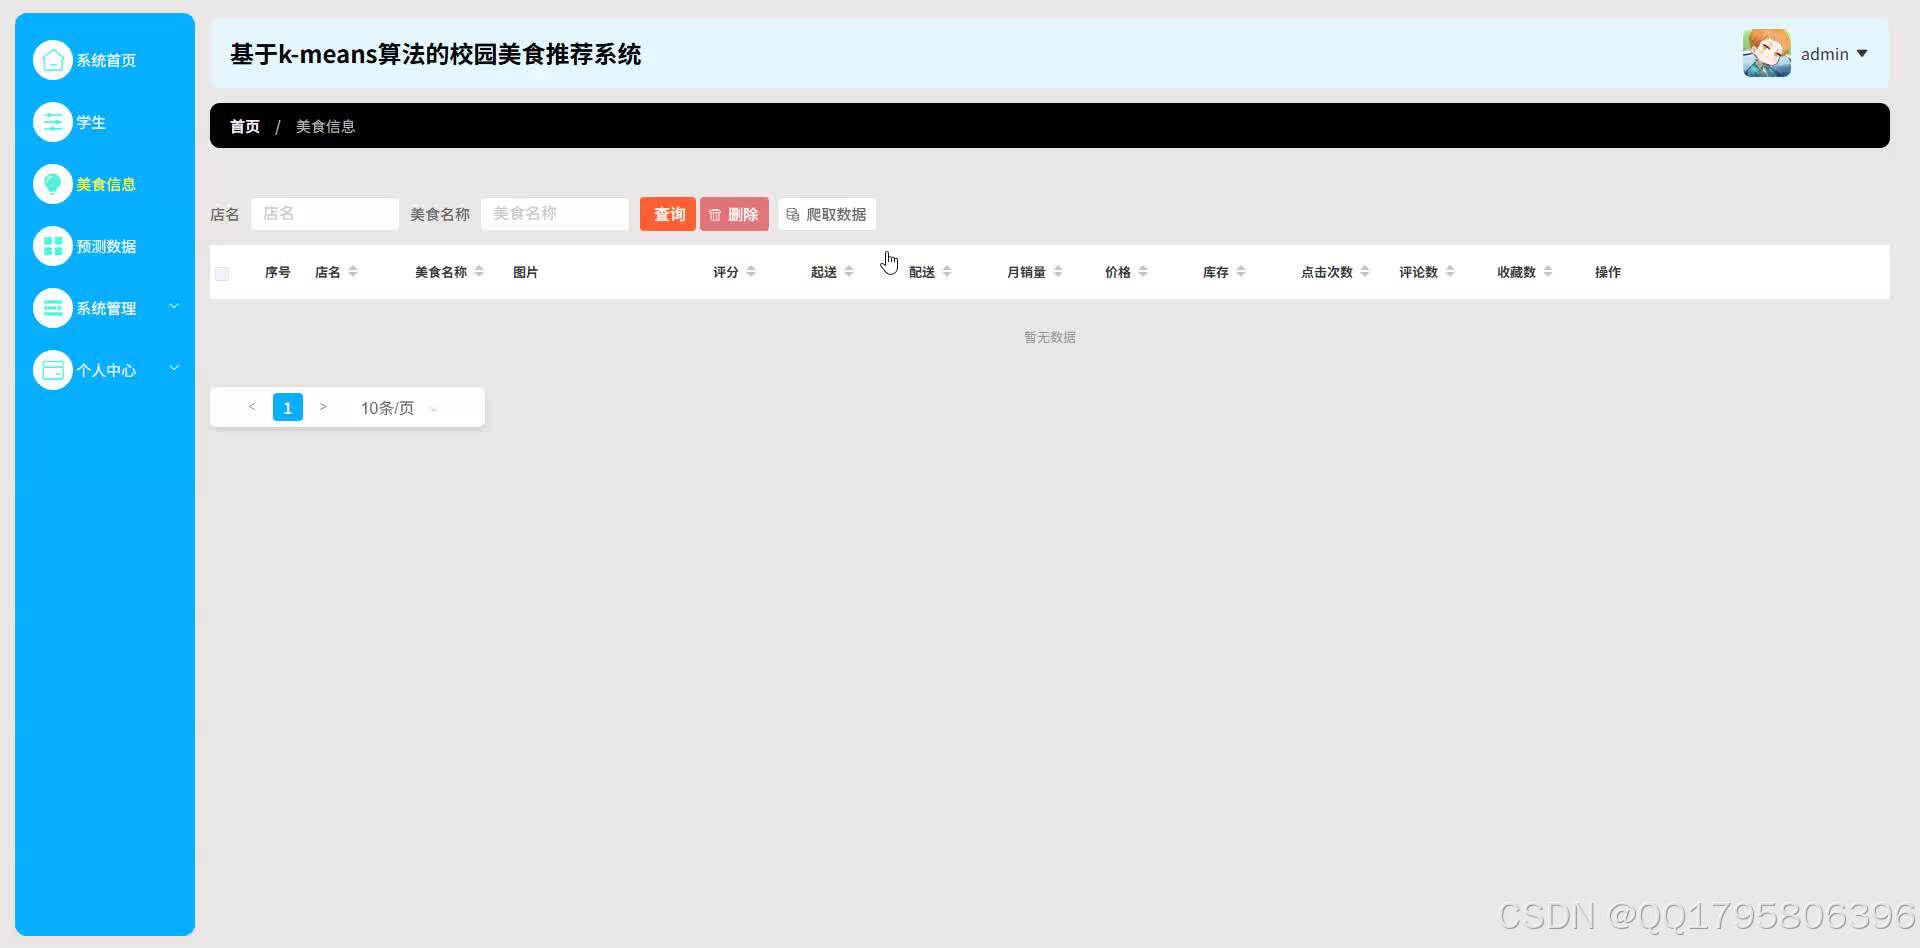The image size is (1920, 948).
Task: Sort by 美食名称 column arrows
Action: (479, 272)
